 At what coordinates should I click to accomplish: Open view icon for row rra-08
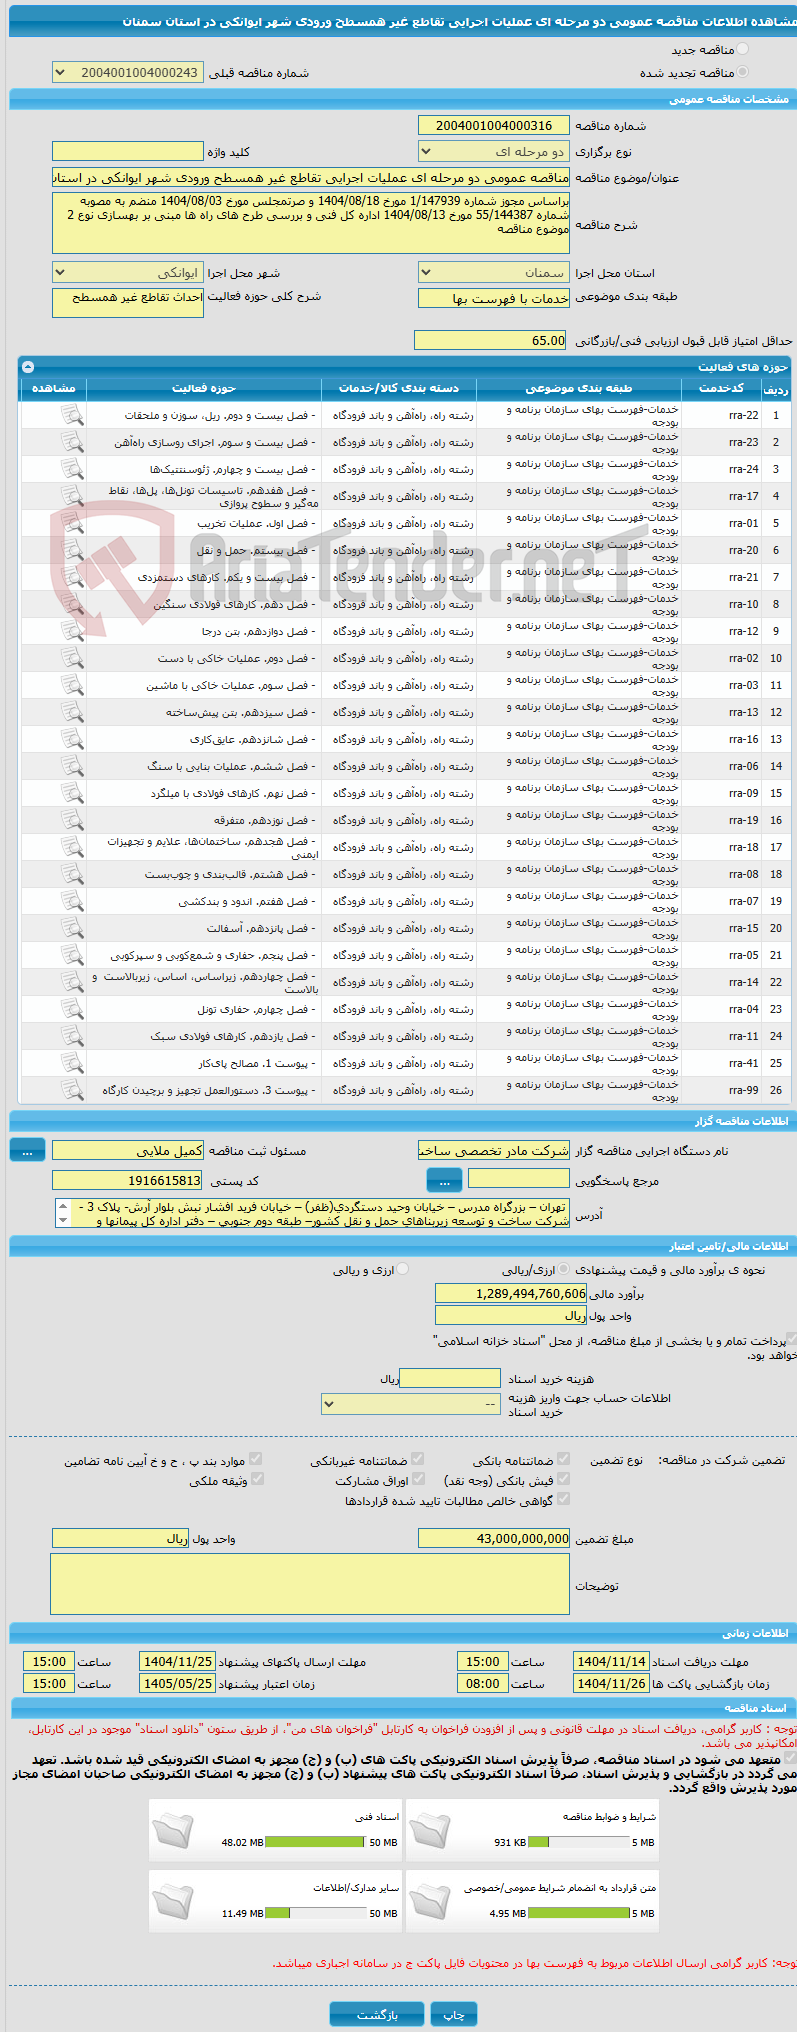pos(72,874)
